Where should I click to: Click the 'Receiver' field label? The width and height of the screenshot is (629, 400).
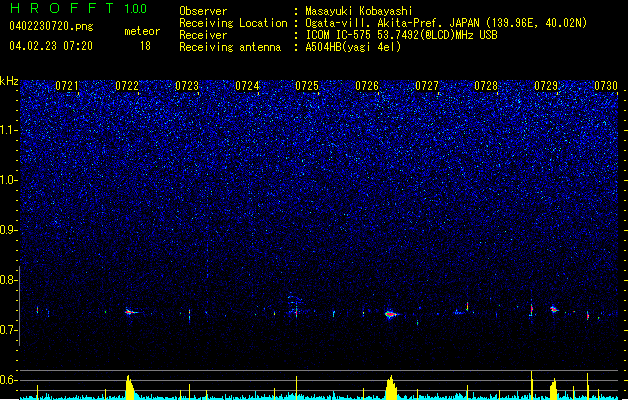[x=203, y=35]
